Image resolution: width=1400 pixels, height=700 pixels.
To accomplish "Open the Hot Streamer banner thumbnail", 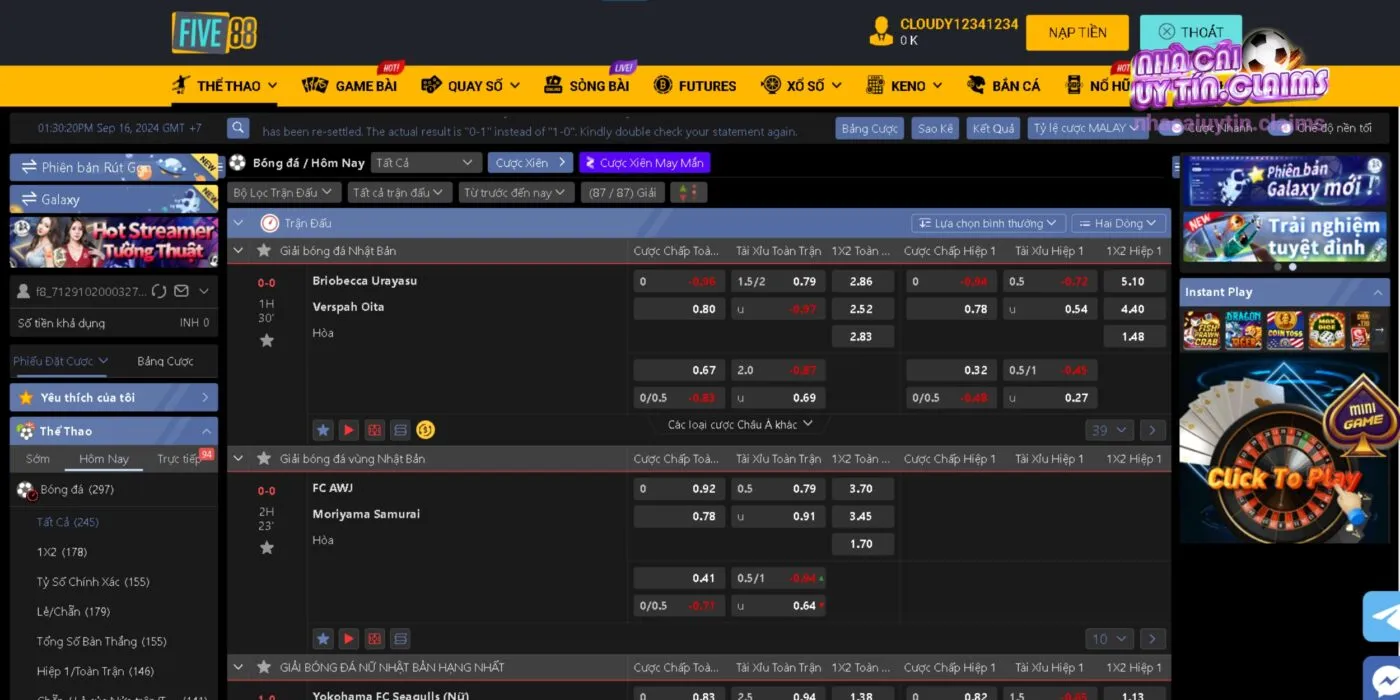I will [x=114, y=242].
